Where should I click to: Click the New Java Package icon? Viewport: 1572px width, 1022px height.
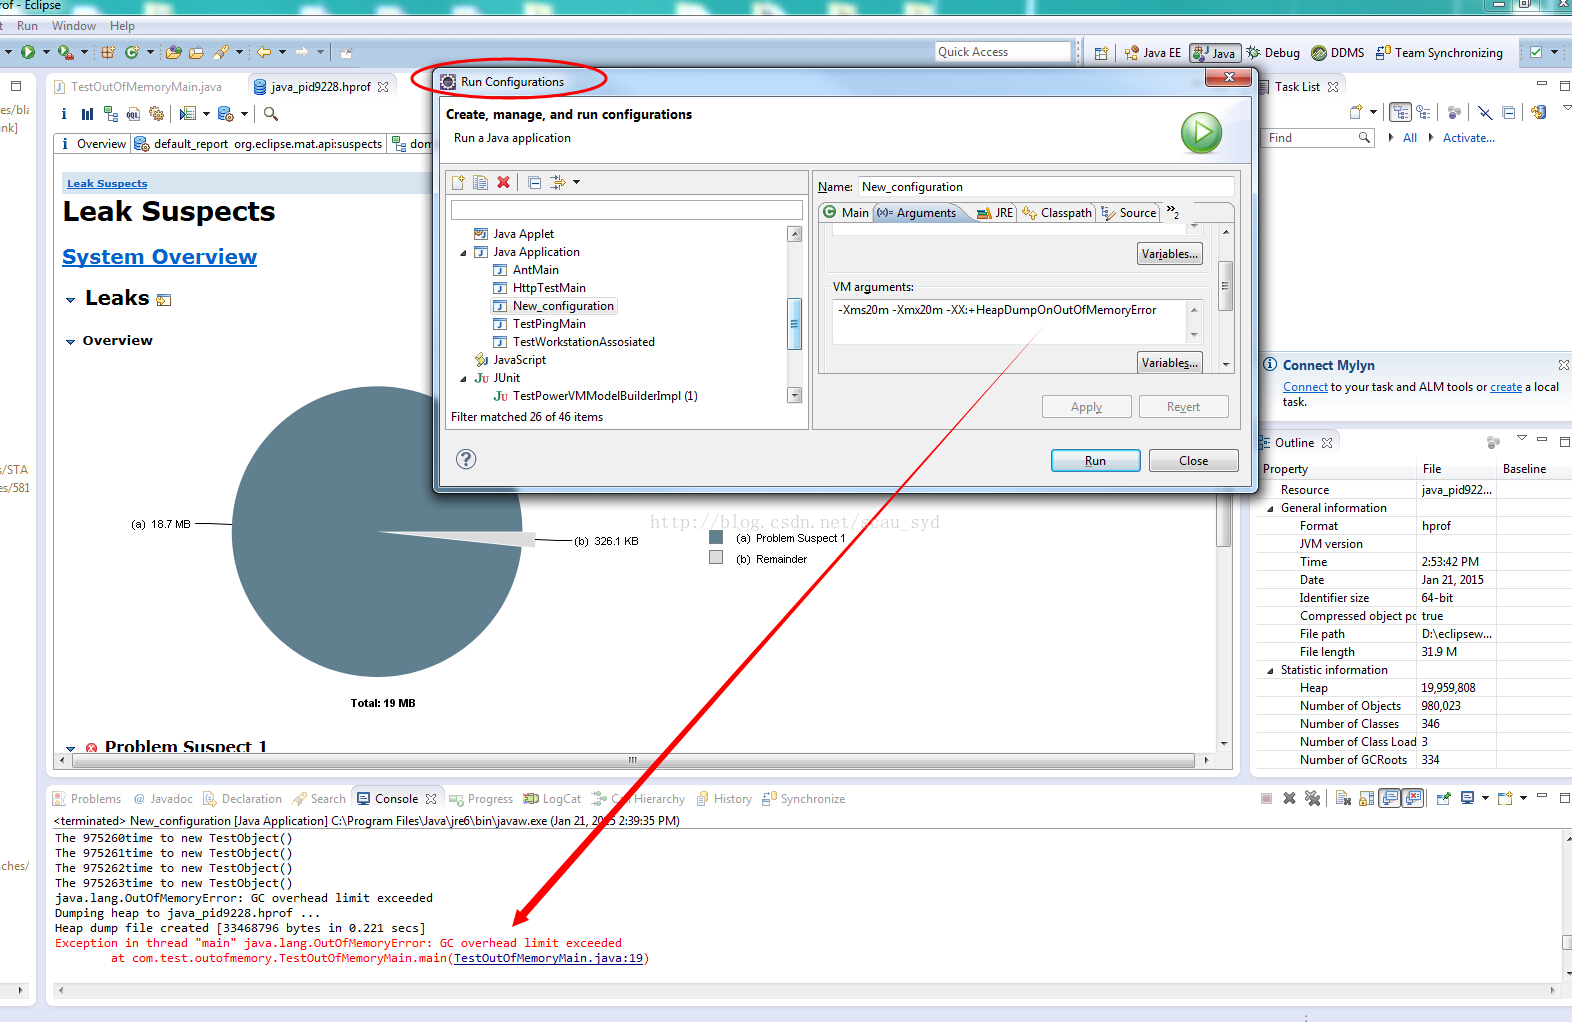[108, 52]
